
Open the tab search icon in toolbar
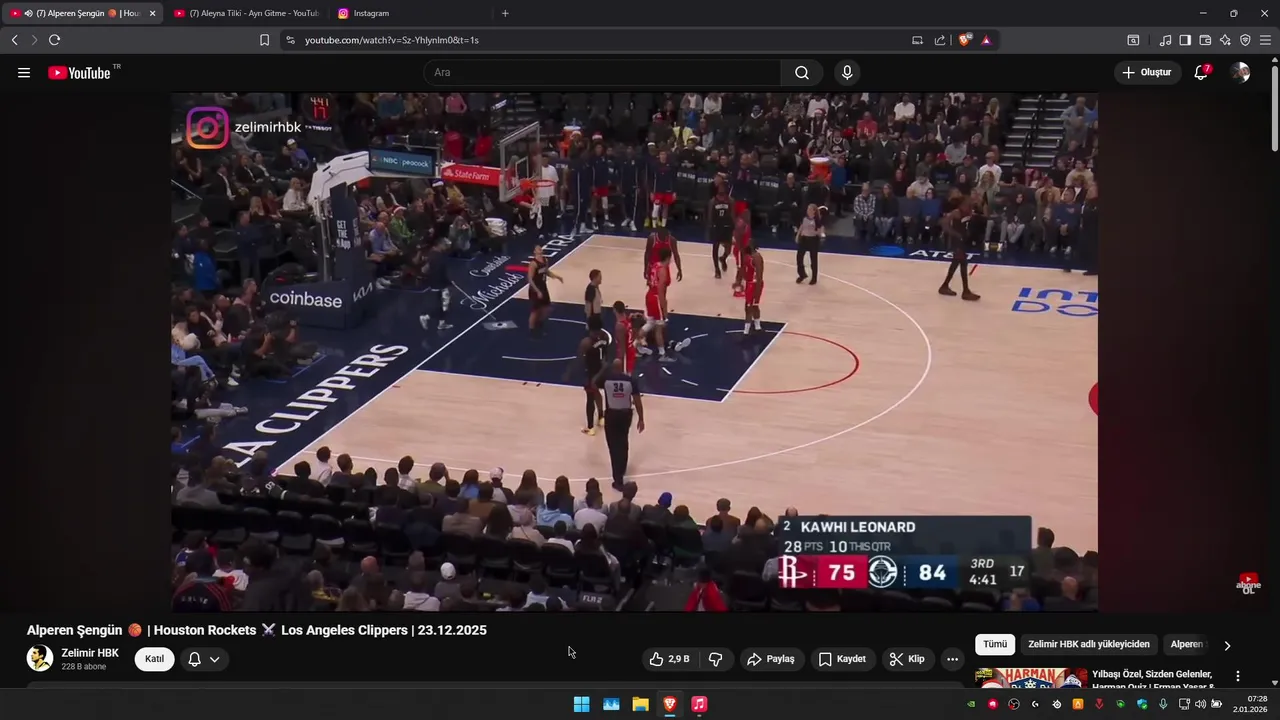coord(1133,40)
